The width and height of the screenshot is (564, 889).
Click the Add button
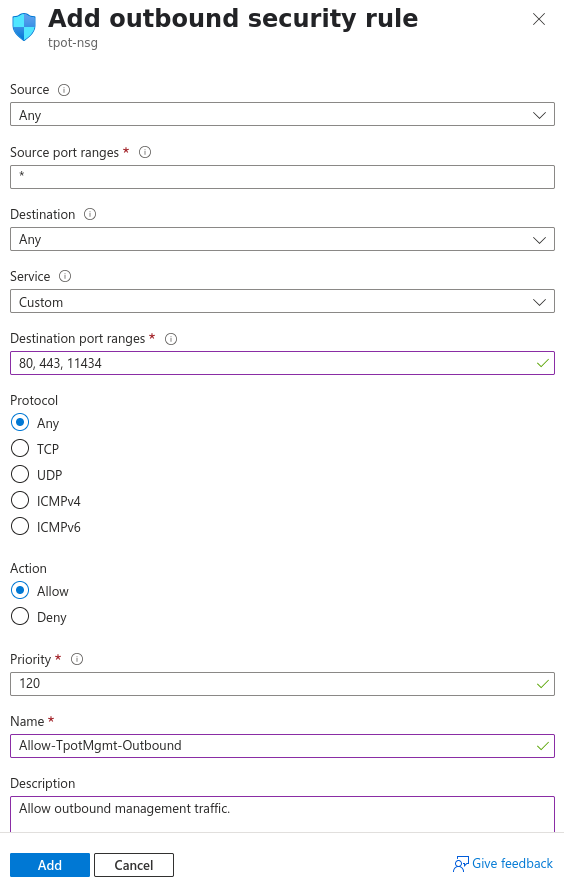coord(50,865)
